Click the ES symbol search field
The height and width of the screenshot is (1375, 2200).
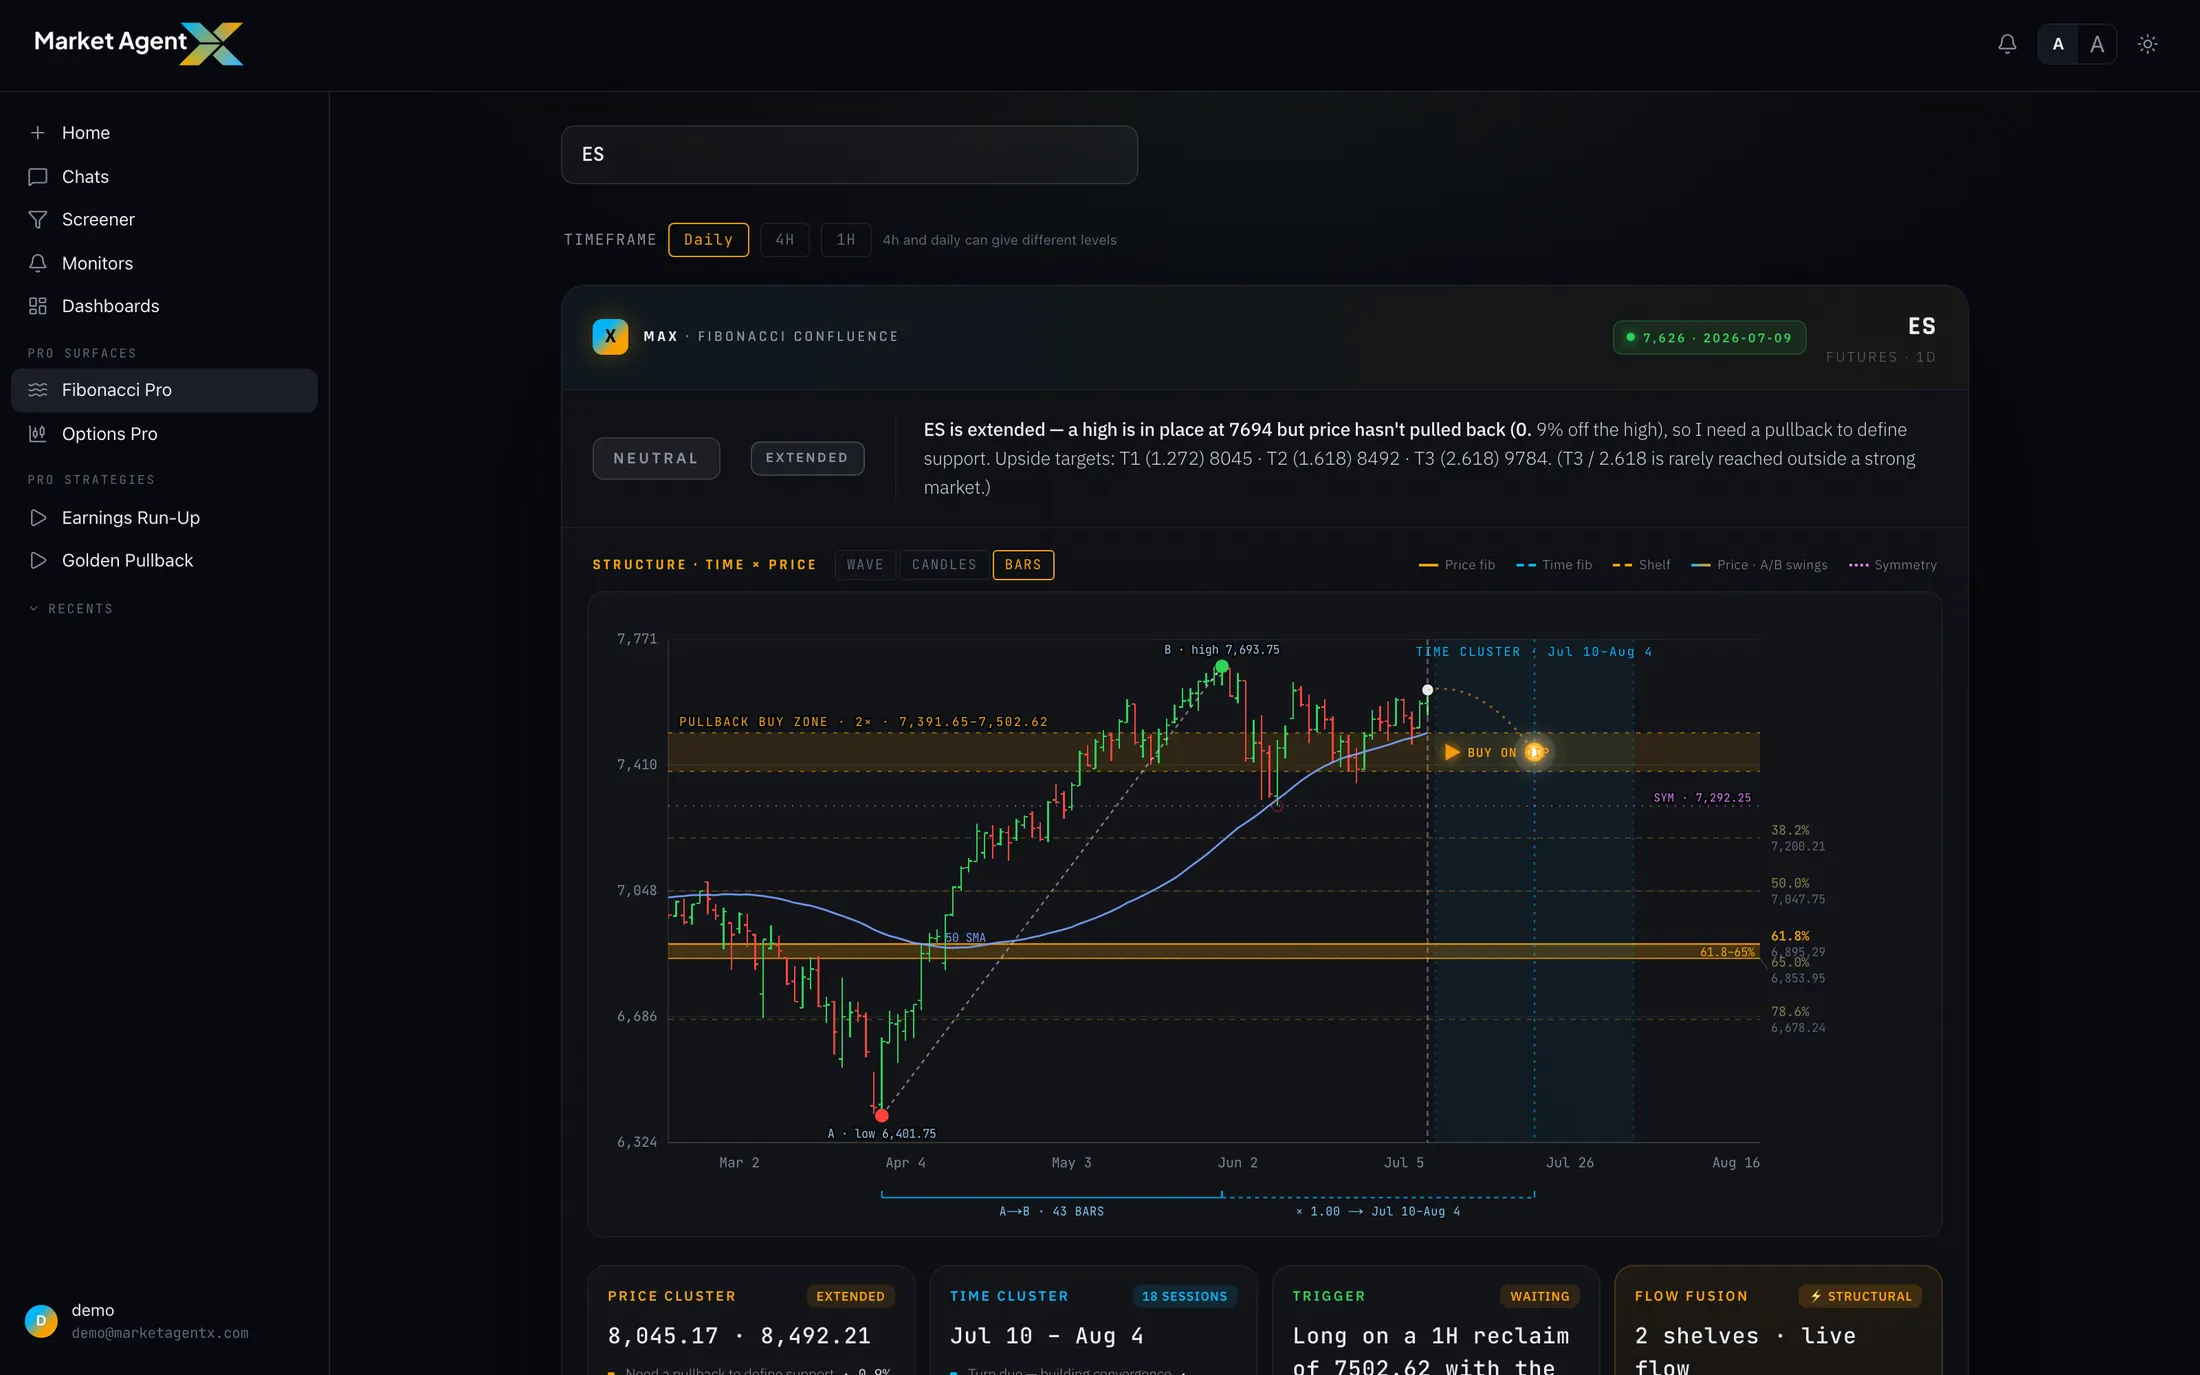pos(849,154)
